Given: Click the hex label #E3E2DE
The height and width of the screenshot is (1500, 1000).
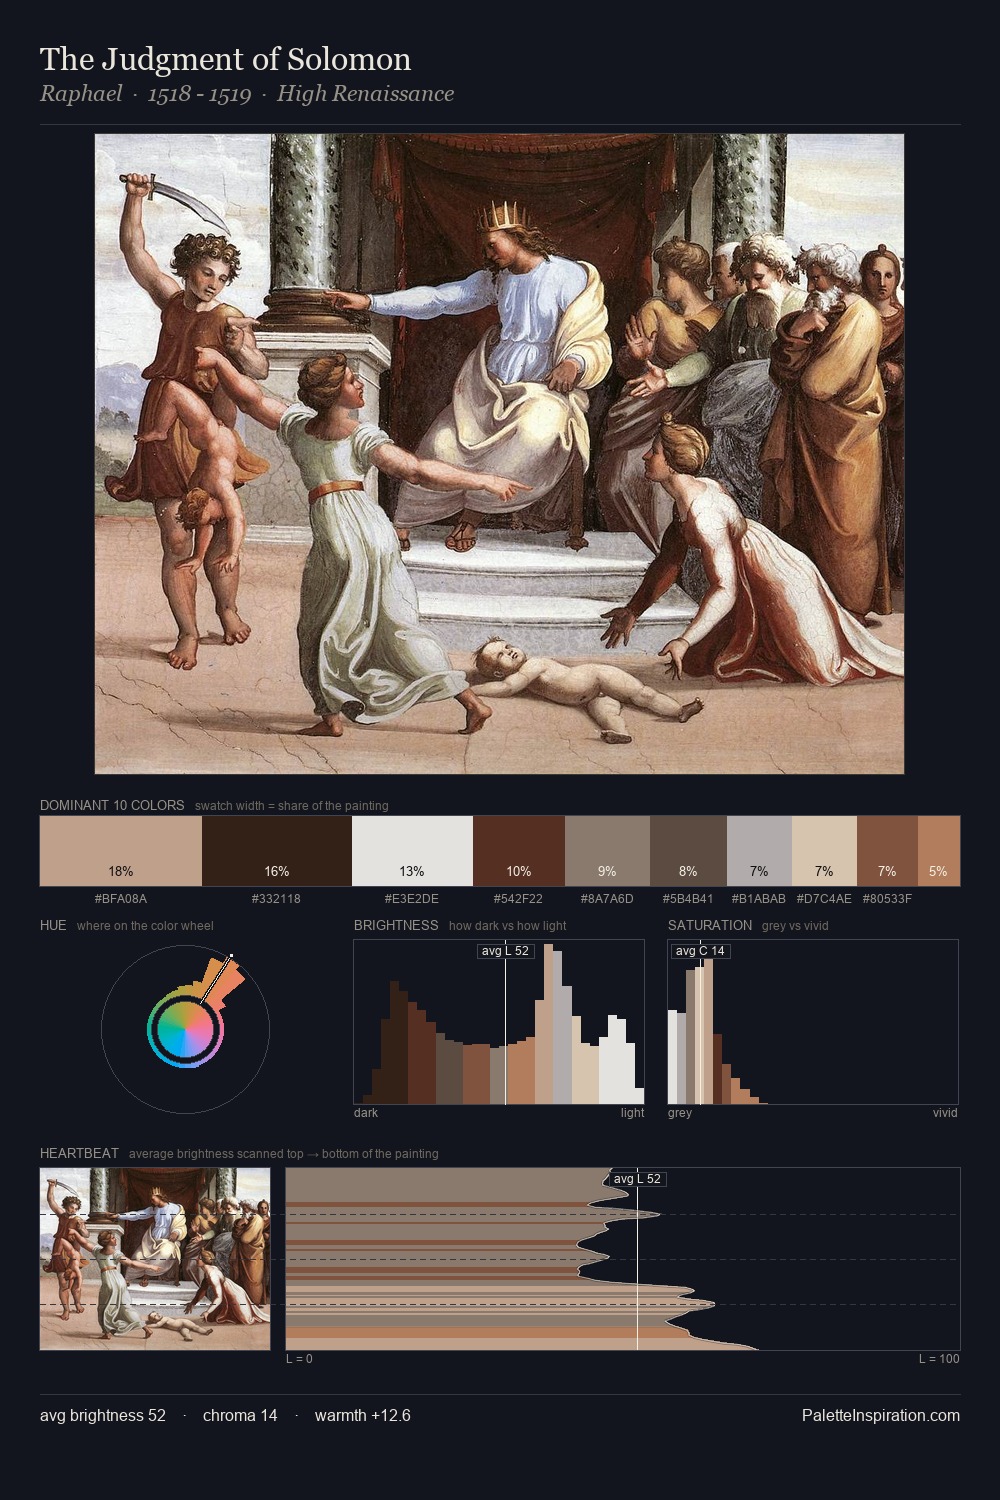Looking at the screenshot, I should (412, 898).
